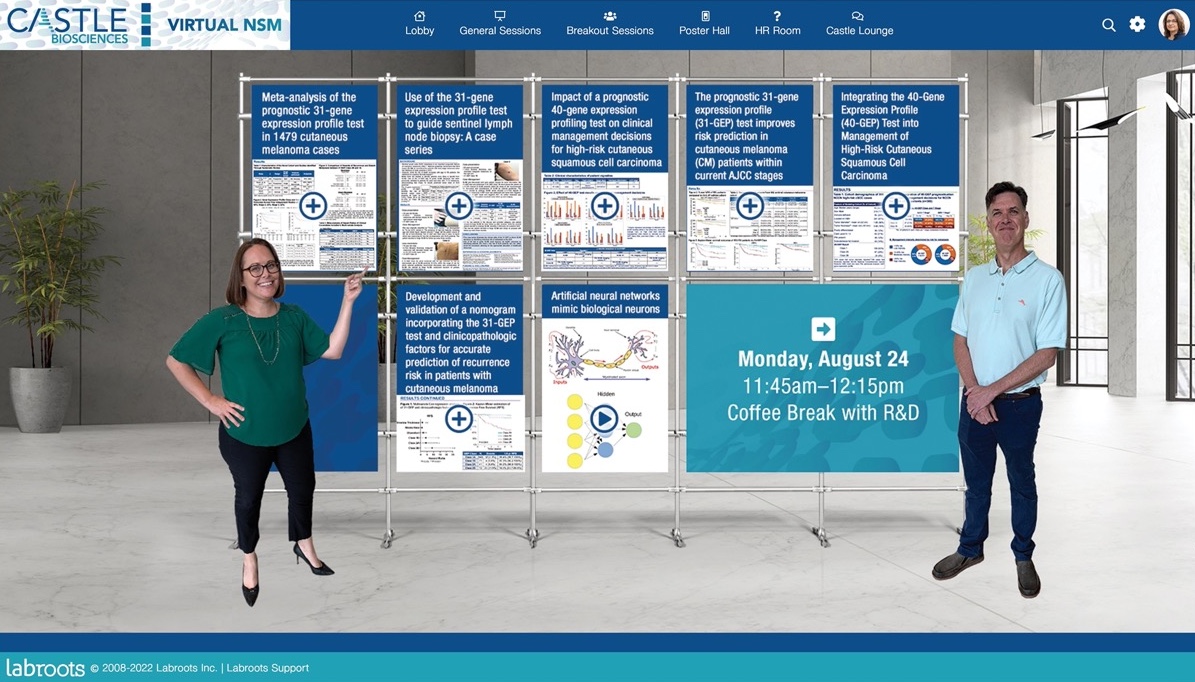Screen dimensions: 1195x682
Task: Click 'The prognostic 31-gene expression profile' poster title
Action: 748,136
